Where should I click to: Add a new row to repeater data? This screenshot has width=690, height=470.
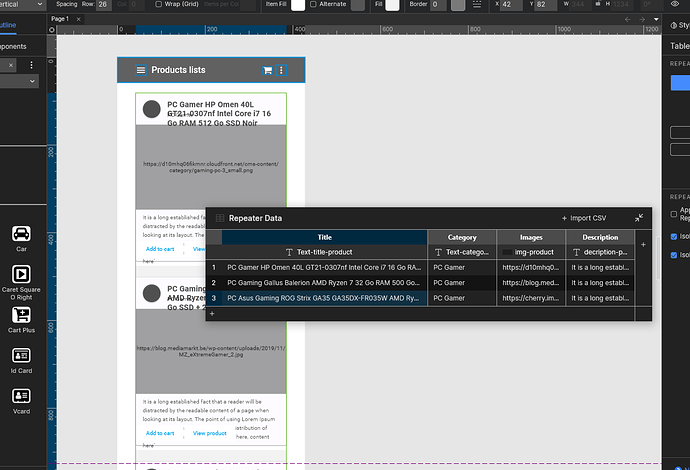point(212,314)
